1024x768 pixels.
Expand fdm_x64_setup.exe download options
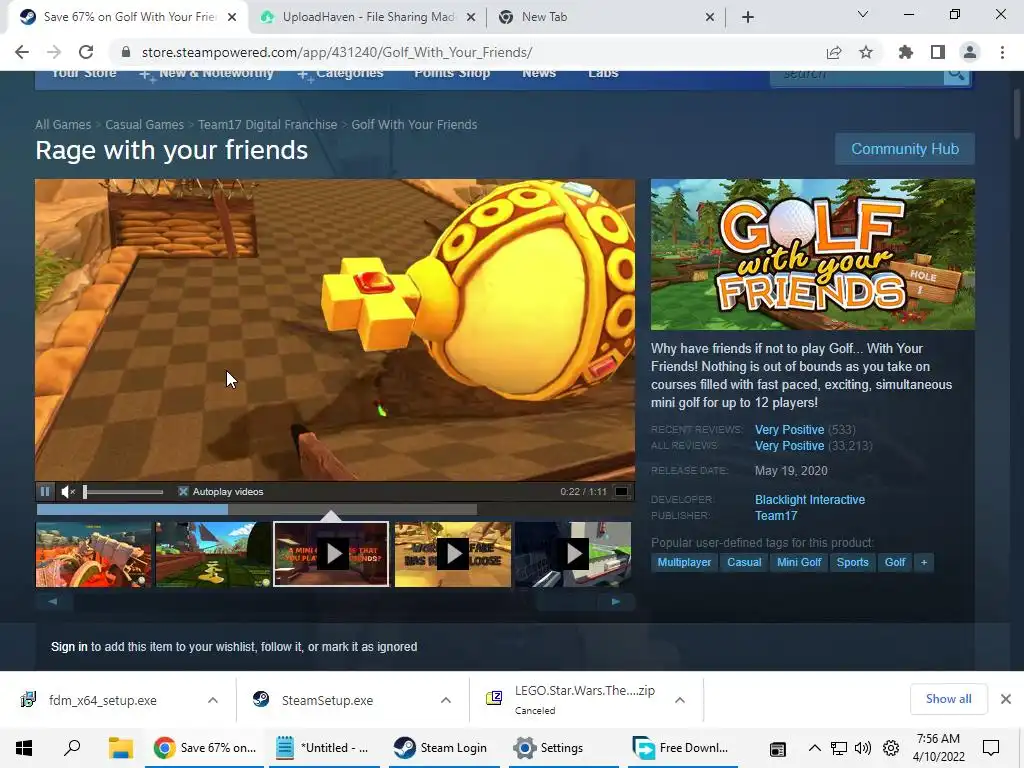[213, 700]
